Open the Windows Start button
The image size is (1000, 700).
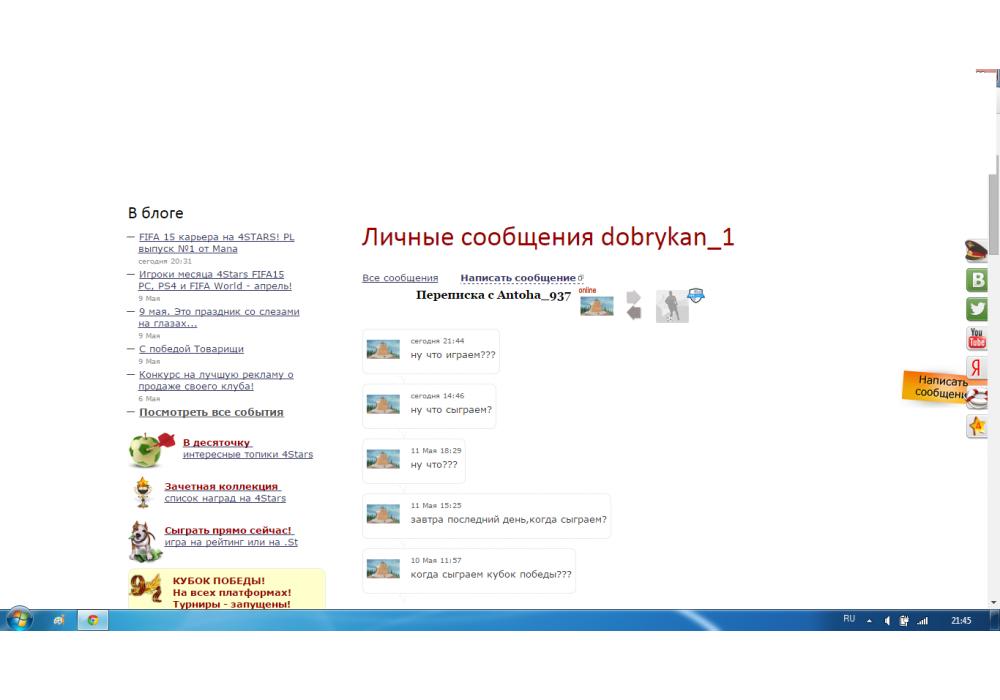pyautogui.click(x=18, y=619)
